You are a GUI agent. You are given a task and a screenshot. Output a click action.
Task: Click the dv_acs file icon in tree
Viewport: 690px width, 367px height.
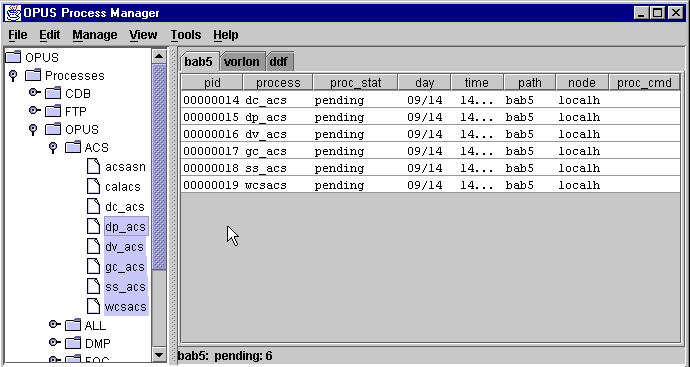[x=93, y=246]
